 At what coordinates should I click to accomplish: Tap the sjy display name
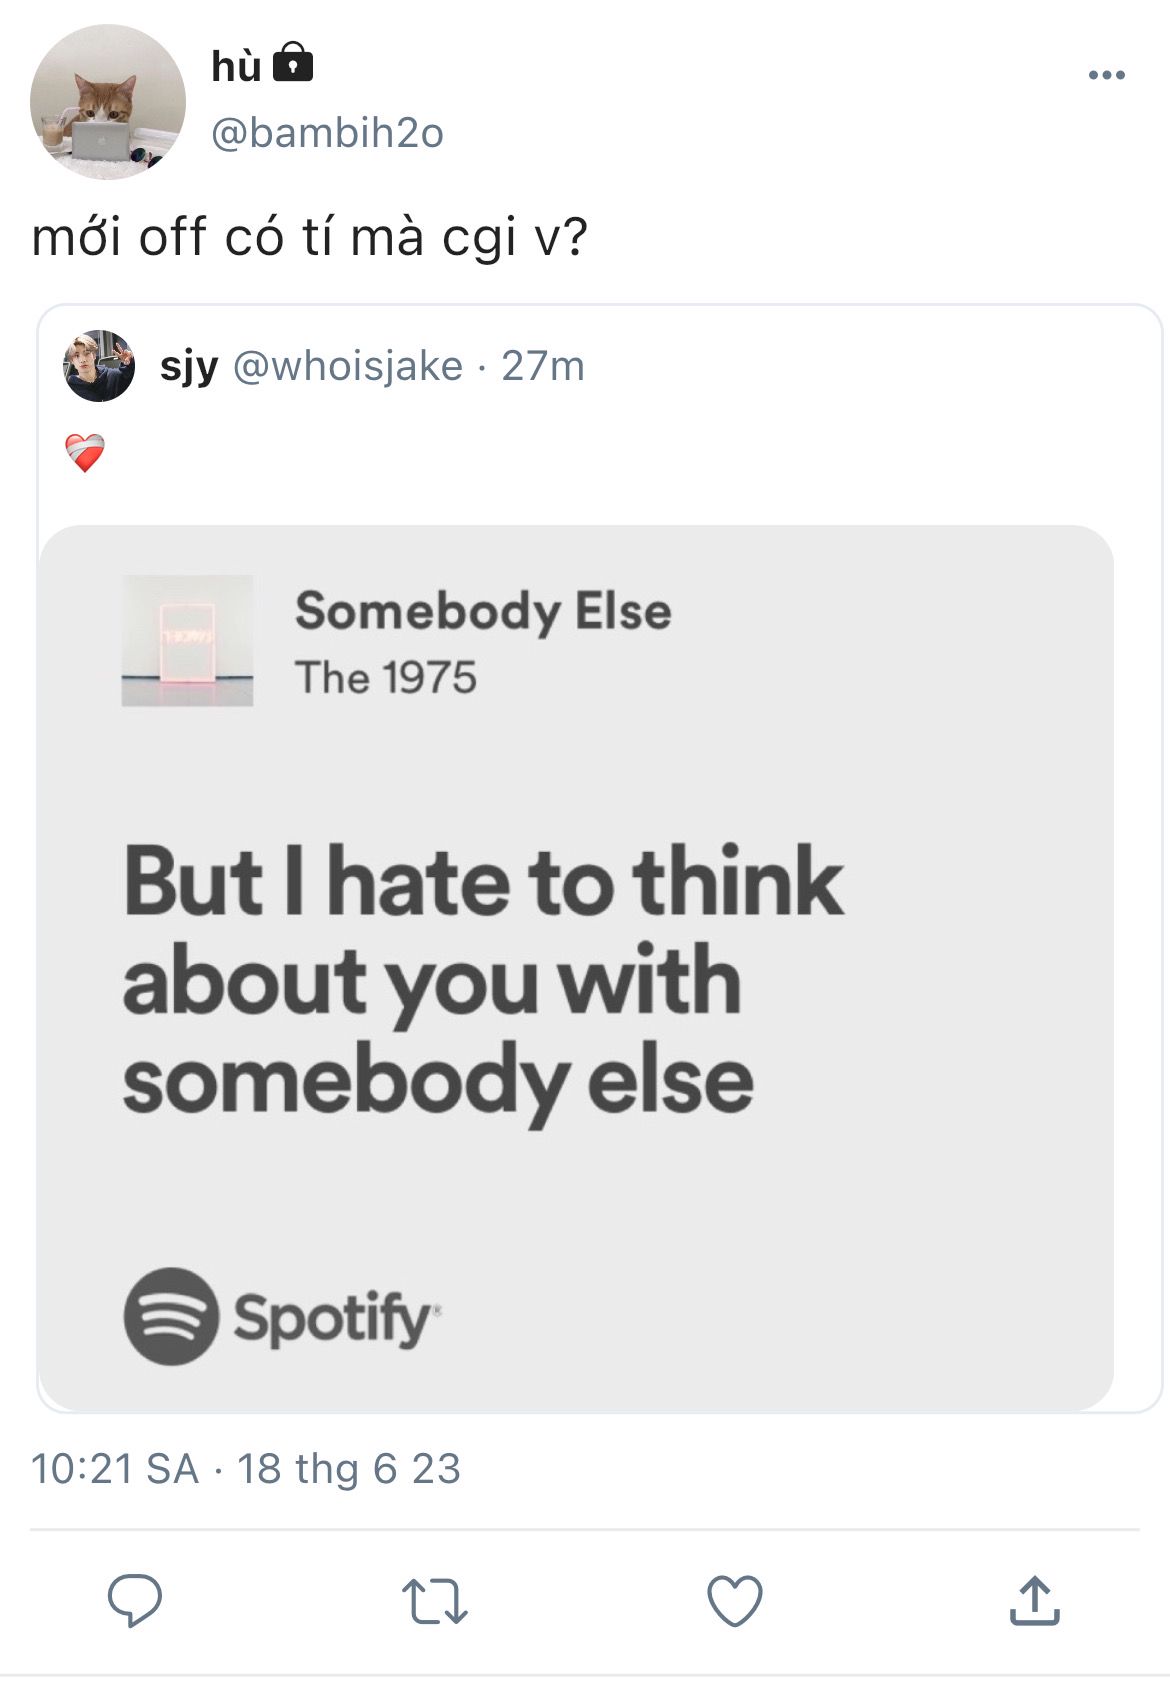point(189,366)
